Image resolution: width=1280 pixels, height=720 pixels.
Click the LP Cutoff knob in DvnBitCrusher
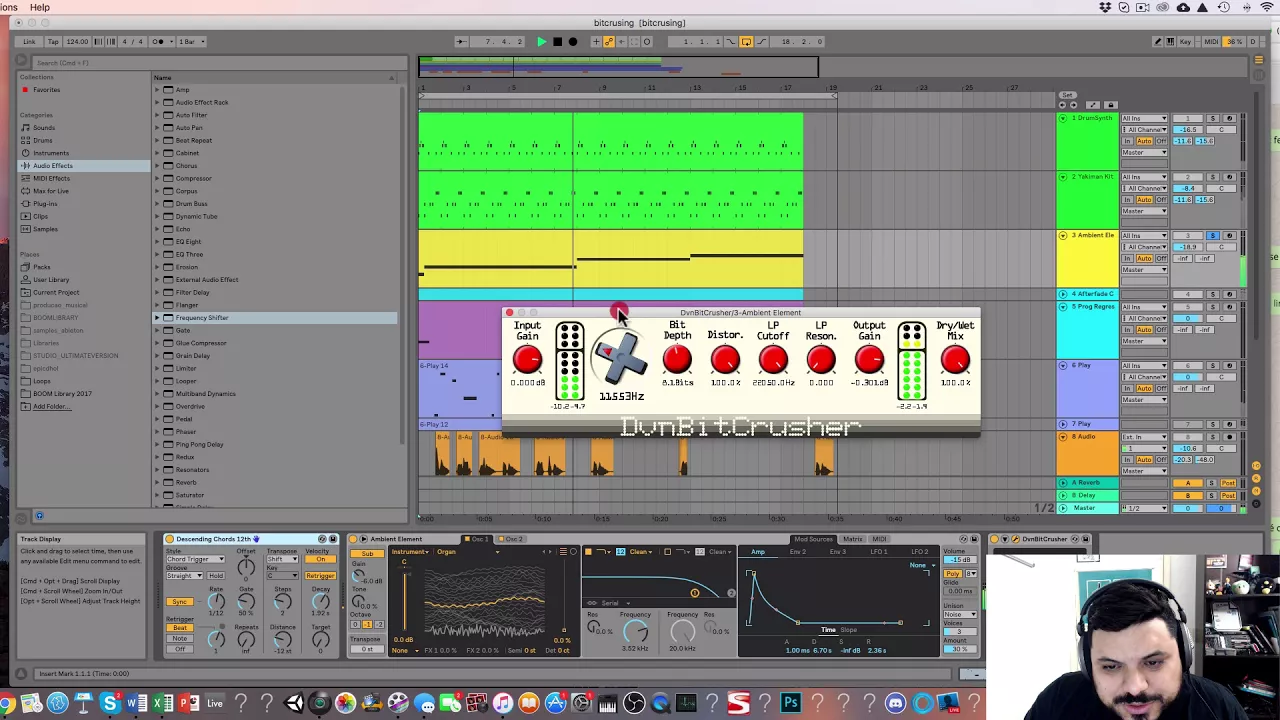pyautogui.click(x=773, y=359)
